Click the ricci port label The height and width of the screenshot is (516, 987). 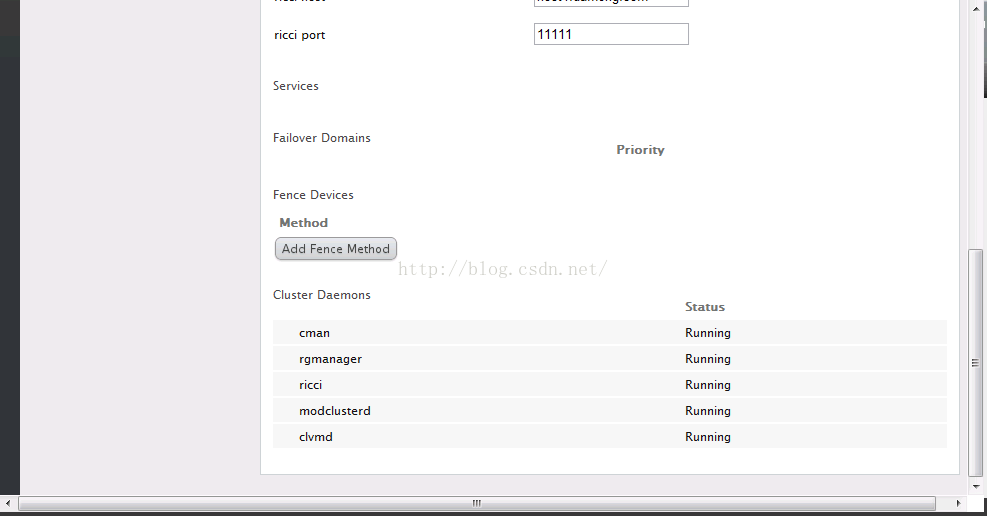click(x=300, y=35)
